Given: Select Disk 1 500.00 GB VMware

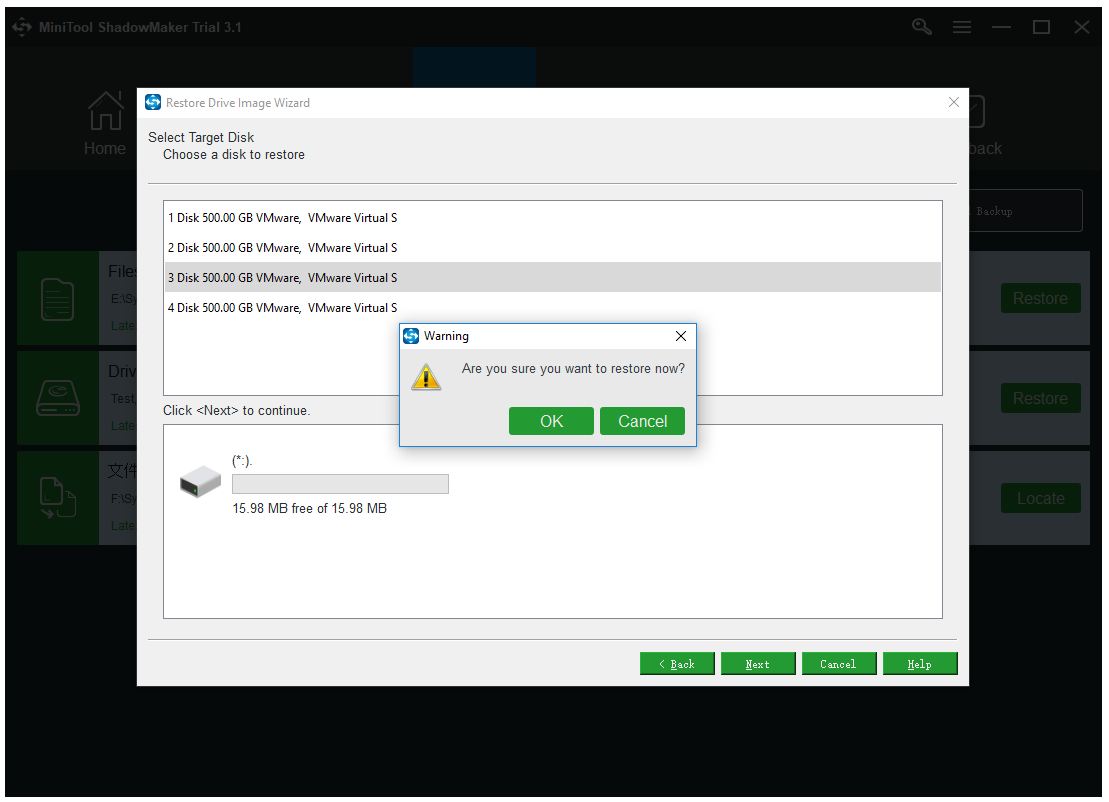Looking at the screenshot, I should [x=552, y=218].
